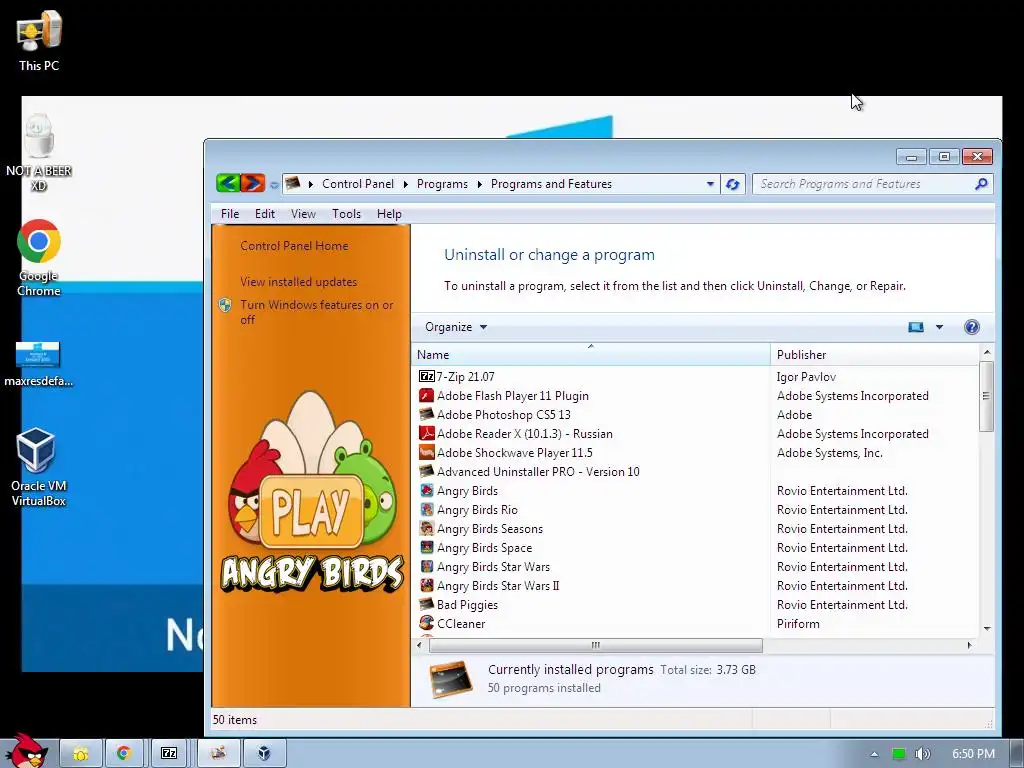Click the 6:50 PM taskbar clock
Viewport: 1024px width, 768px height.
(973, 754)
